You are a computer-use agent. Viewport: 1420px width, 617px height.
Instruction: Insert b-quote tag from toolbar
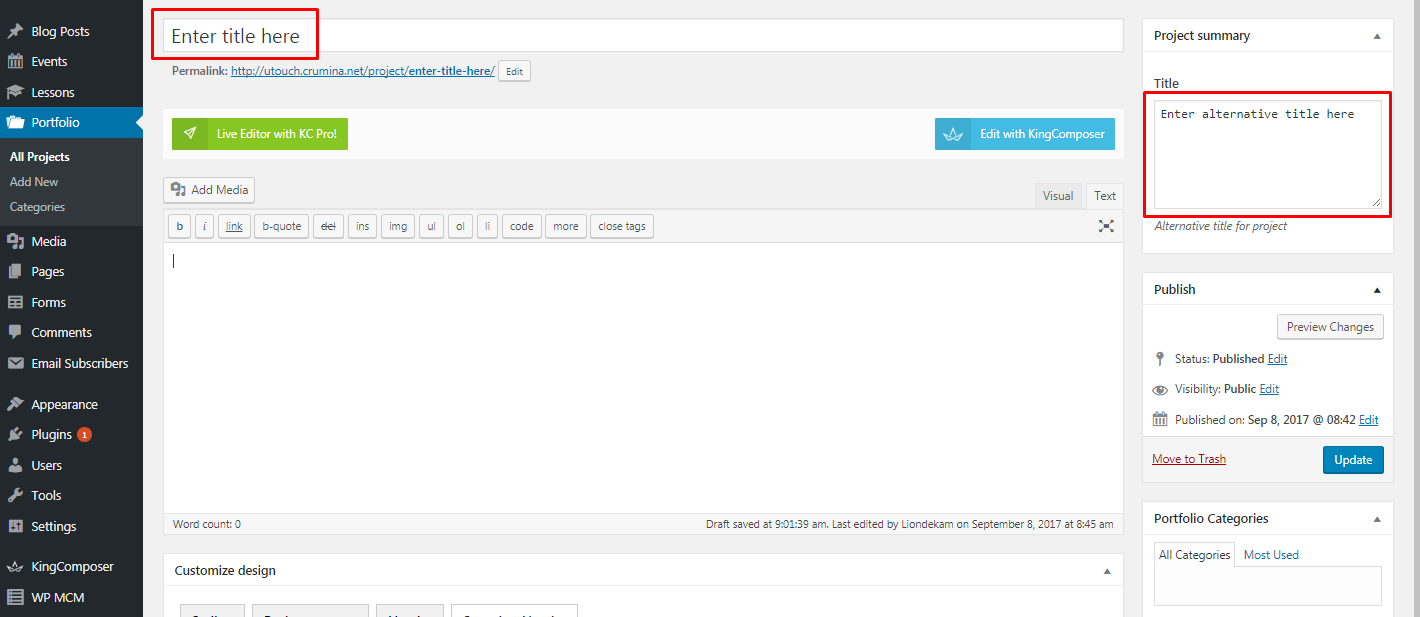coord(281,226)
